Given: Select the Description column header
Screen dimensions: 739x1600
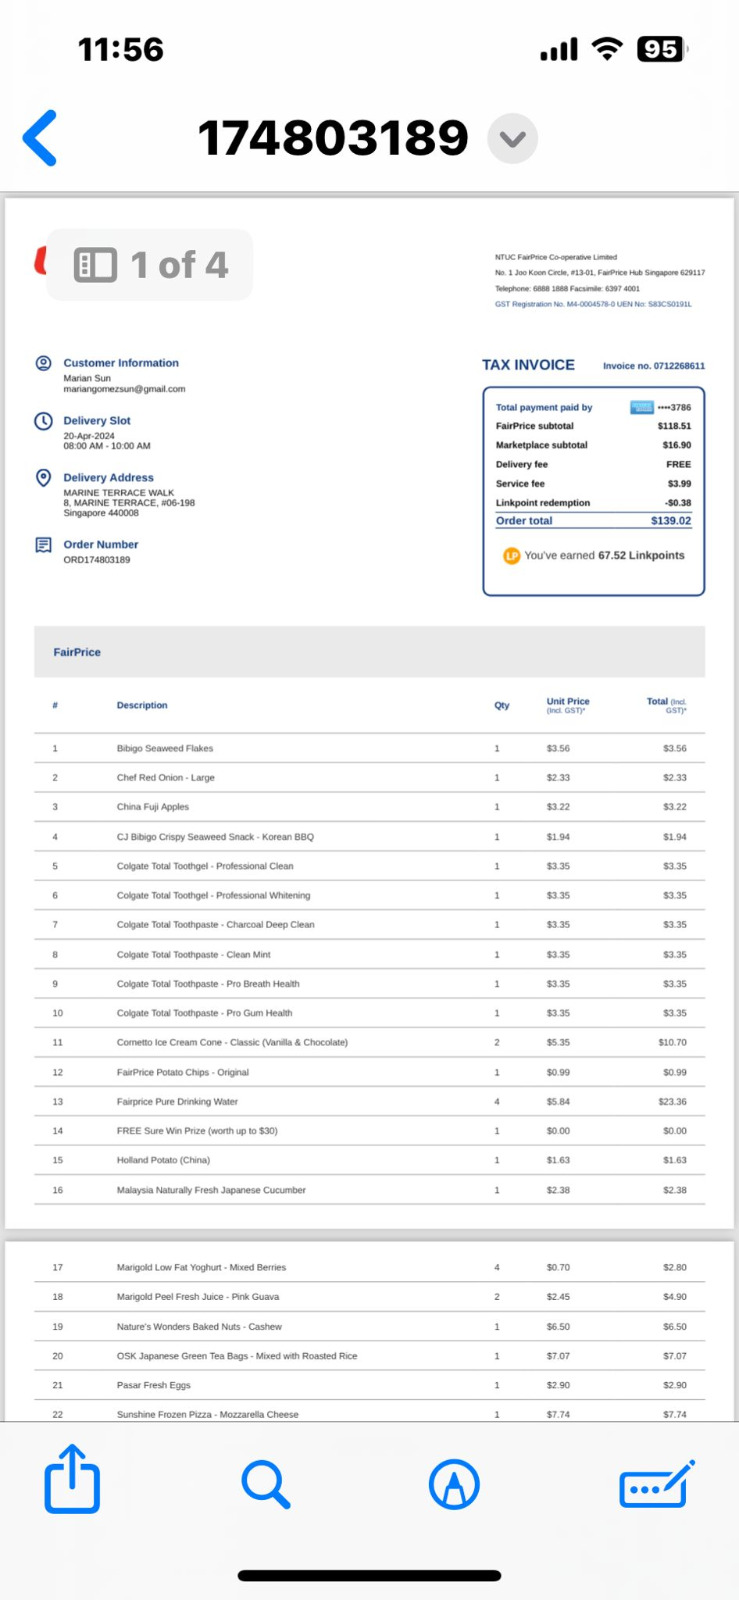Looking at the screenshot, I should [x=142, y=705].
